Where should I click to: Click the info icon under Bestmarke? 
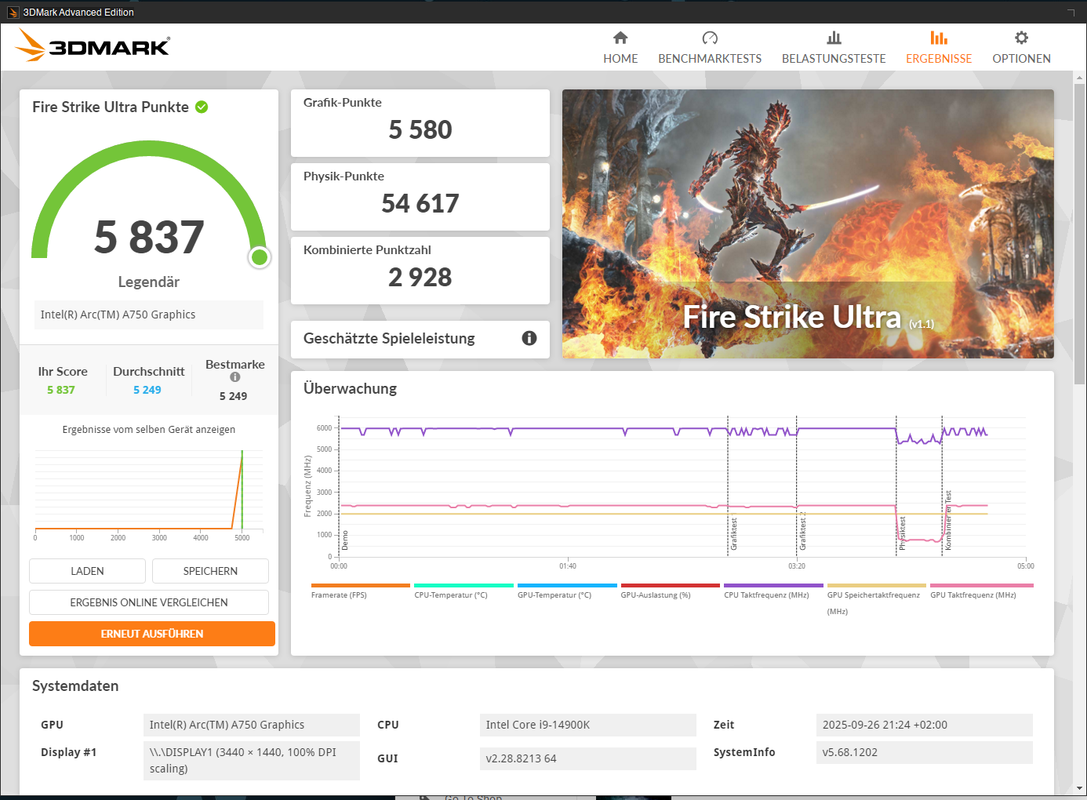235,377
